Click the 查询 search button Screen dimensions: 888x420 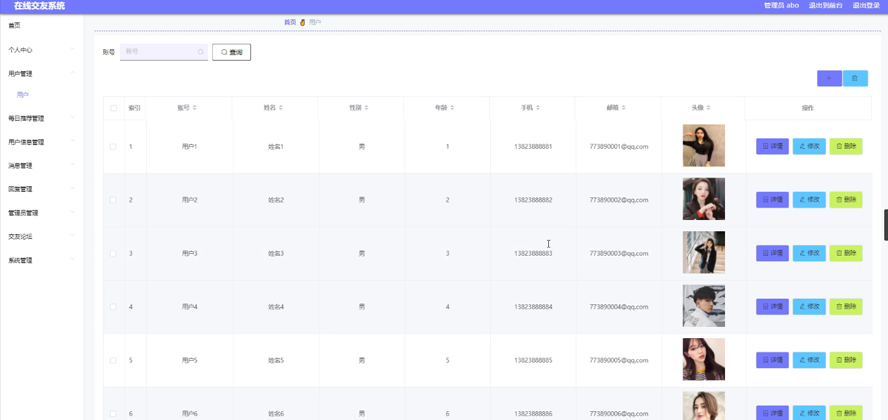pyautogui.click(x=232, y=52)
